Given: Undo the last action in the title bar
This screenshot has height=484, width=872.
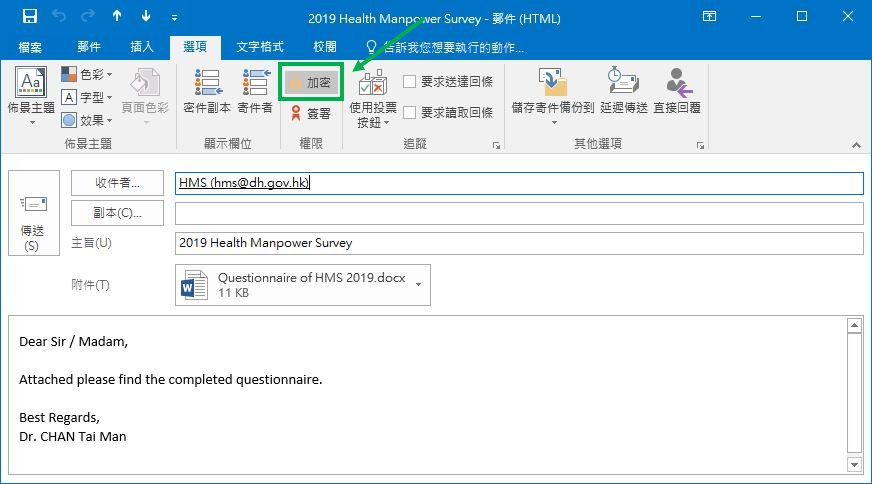Looking at the screenshot, I should click(59, 16).
